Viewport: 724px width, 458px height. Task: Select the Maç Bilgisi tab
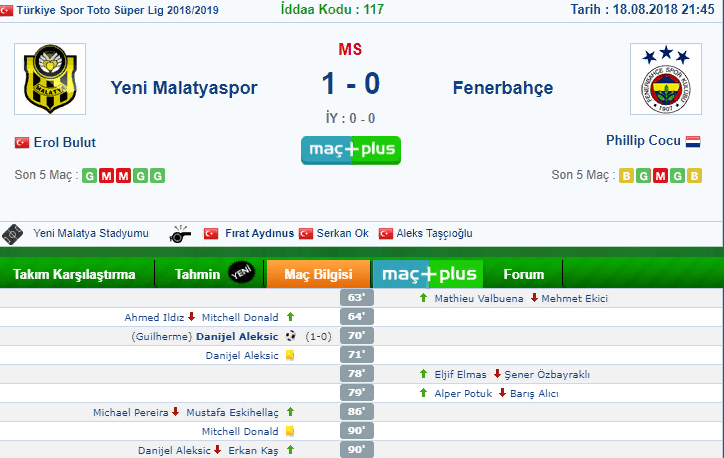coord(319,274)
